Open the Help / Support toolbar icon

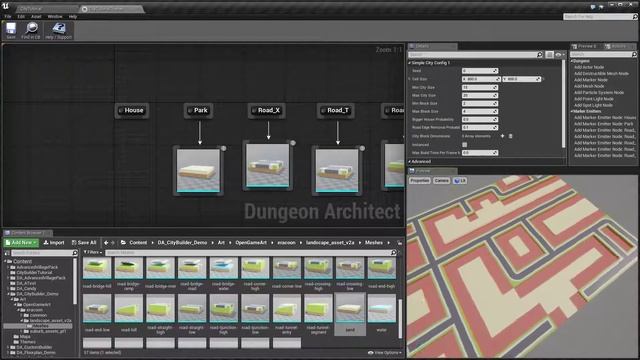pyautogui.click(x=59, y=29)
